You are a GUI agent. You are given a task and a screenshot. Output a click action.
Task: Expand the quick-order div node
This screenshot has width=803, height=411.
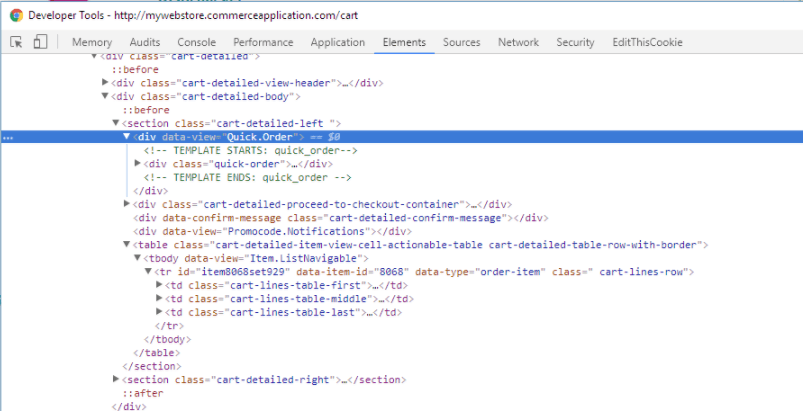tap(138, 163)
